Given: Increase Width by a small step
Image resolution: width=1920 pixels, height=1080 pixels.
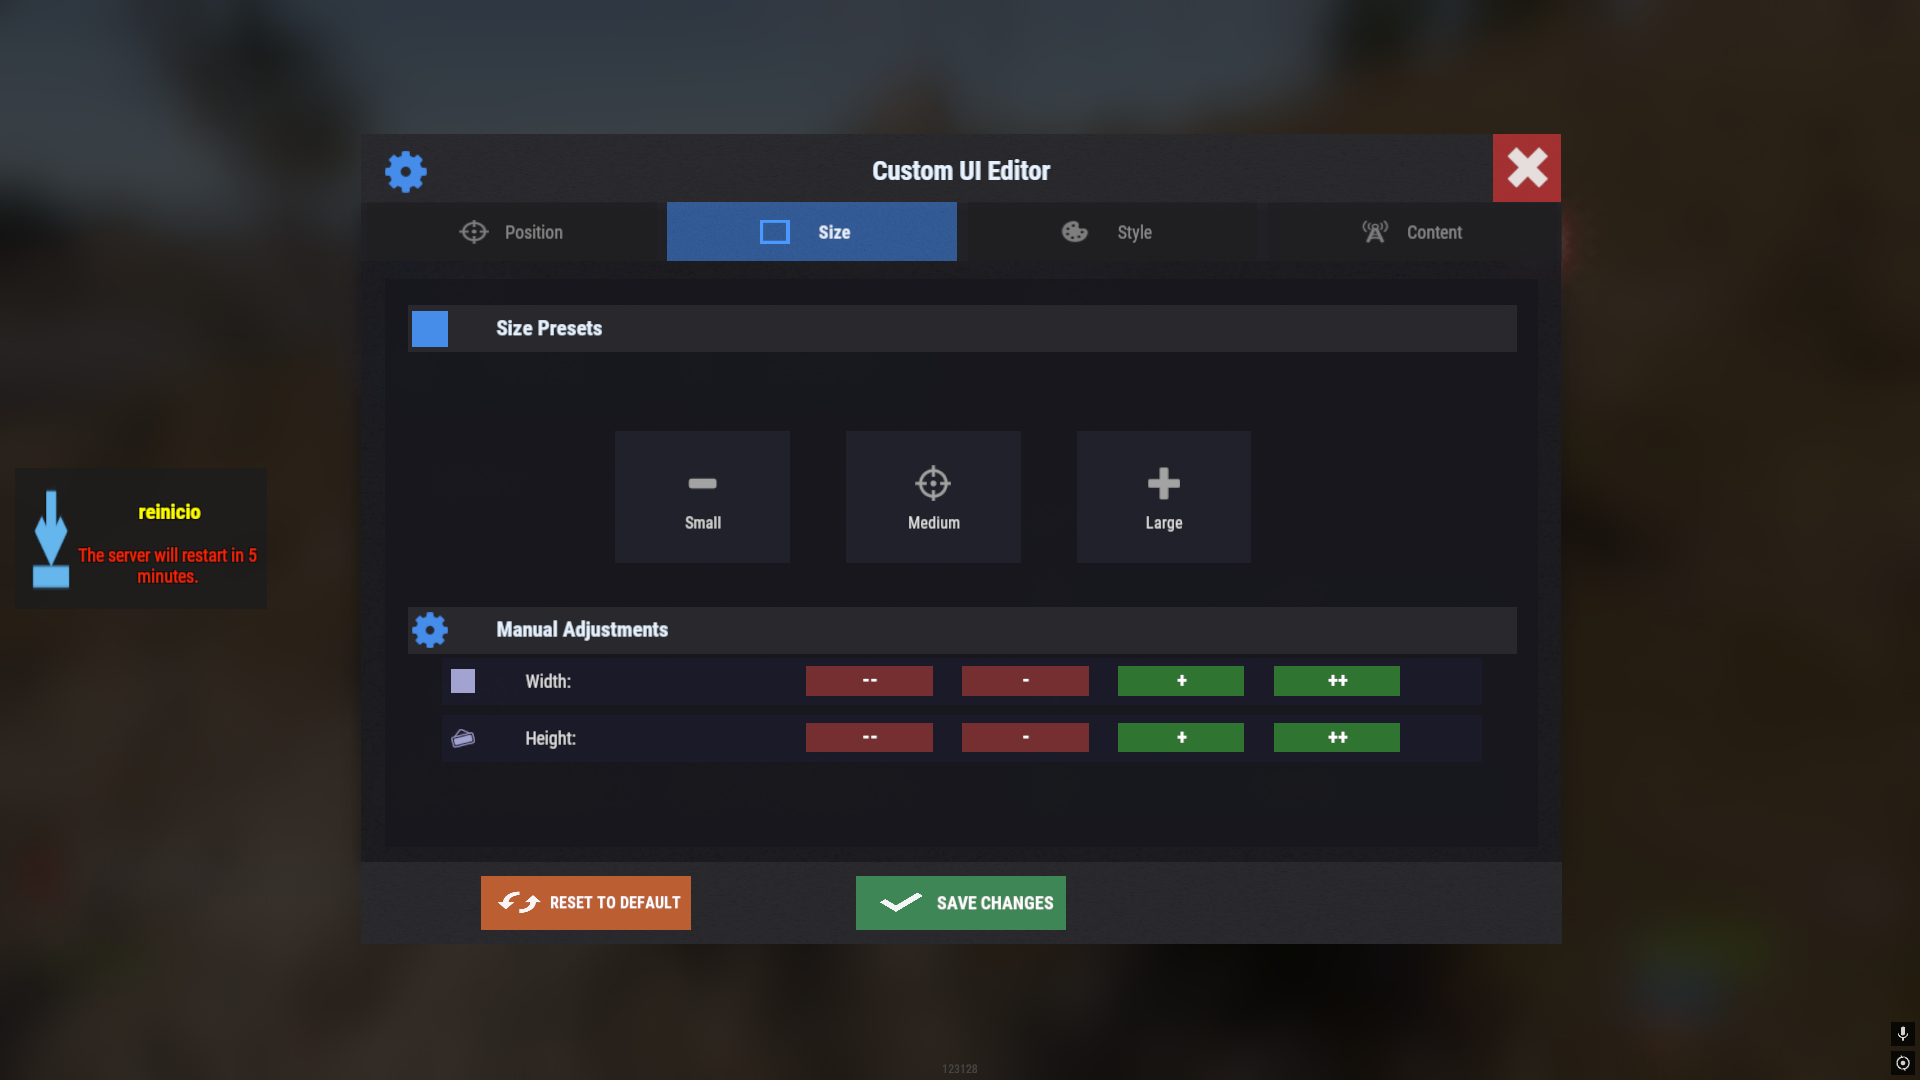Looking at the screenshot, I should [1181, 681].
